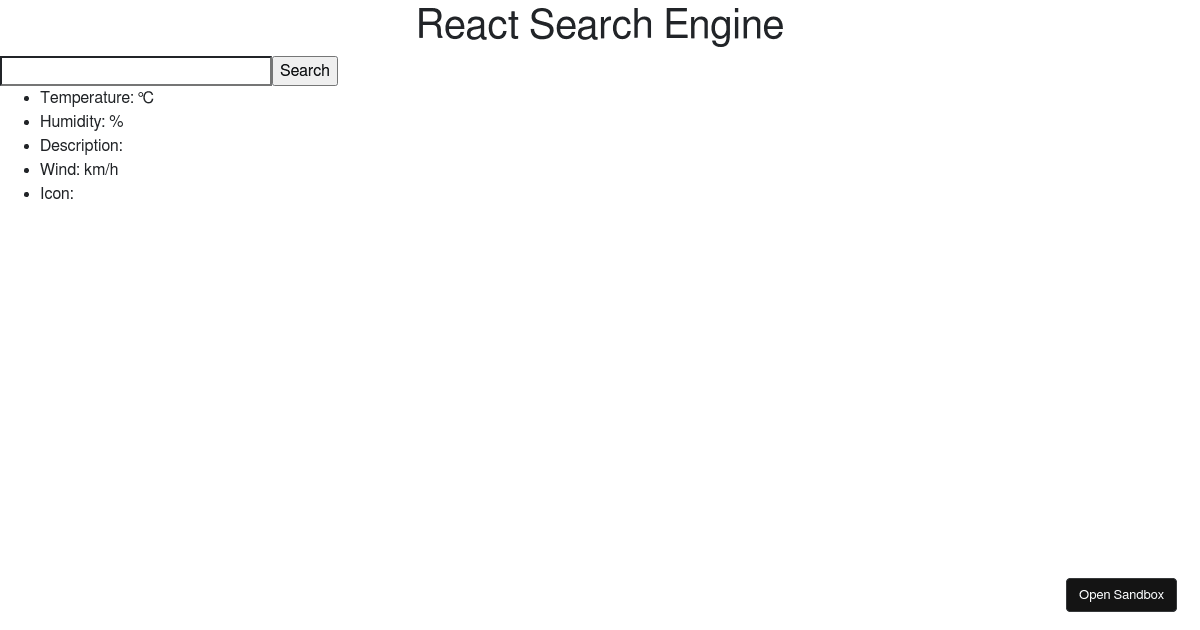1200x630 pixels.
Task: Select the Temperature list item
Action: tap(96, 98)
